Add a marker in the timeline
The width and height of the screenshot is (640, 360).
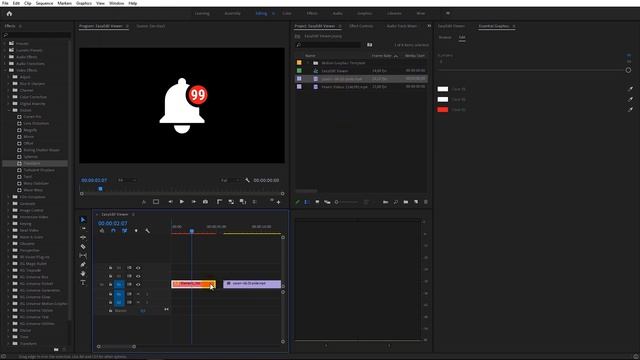tap(136, 231)
